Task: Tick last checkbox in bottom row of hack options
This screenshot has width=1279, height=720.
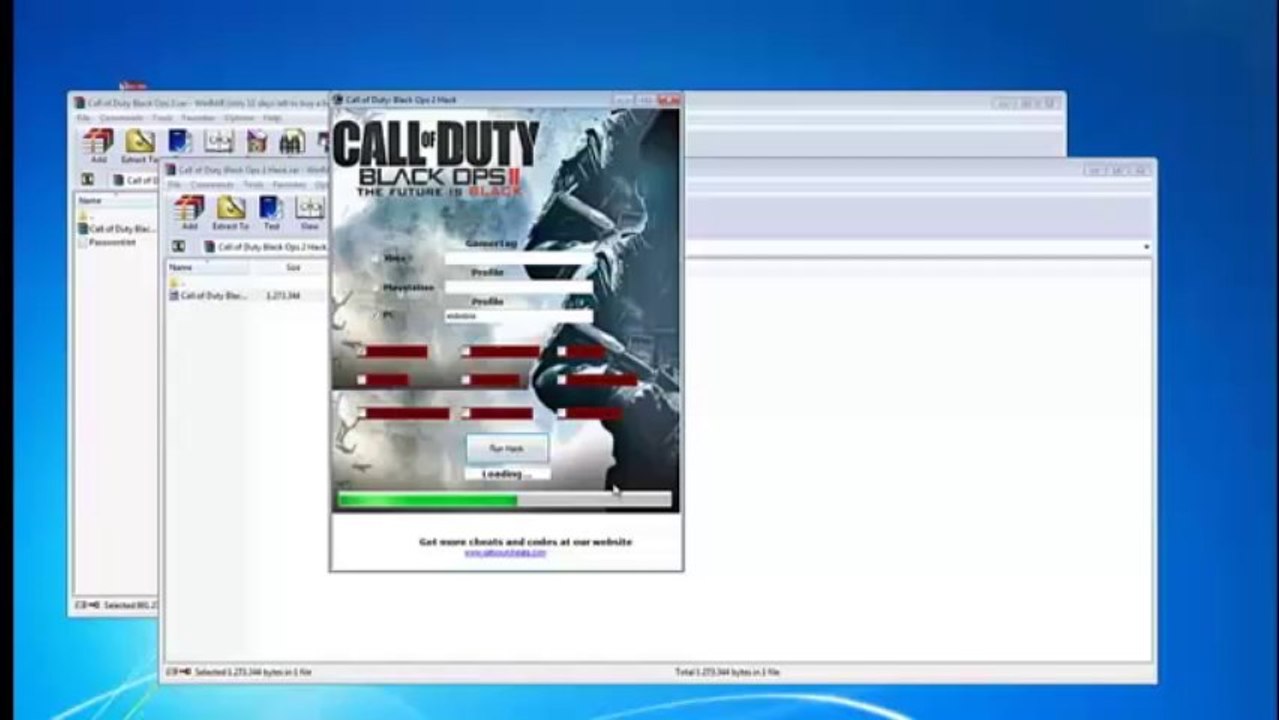Action: pyautogui.click(x=562, y=413)
